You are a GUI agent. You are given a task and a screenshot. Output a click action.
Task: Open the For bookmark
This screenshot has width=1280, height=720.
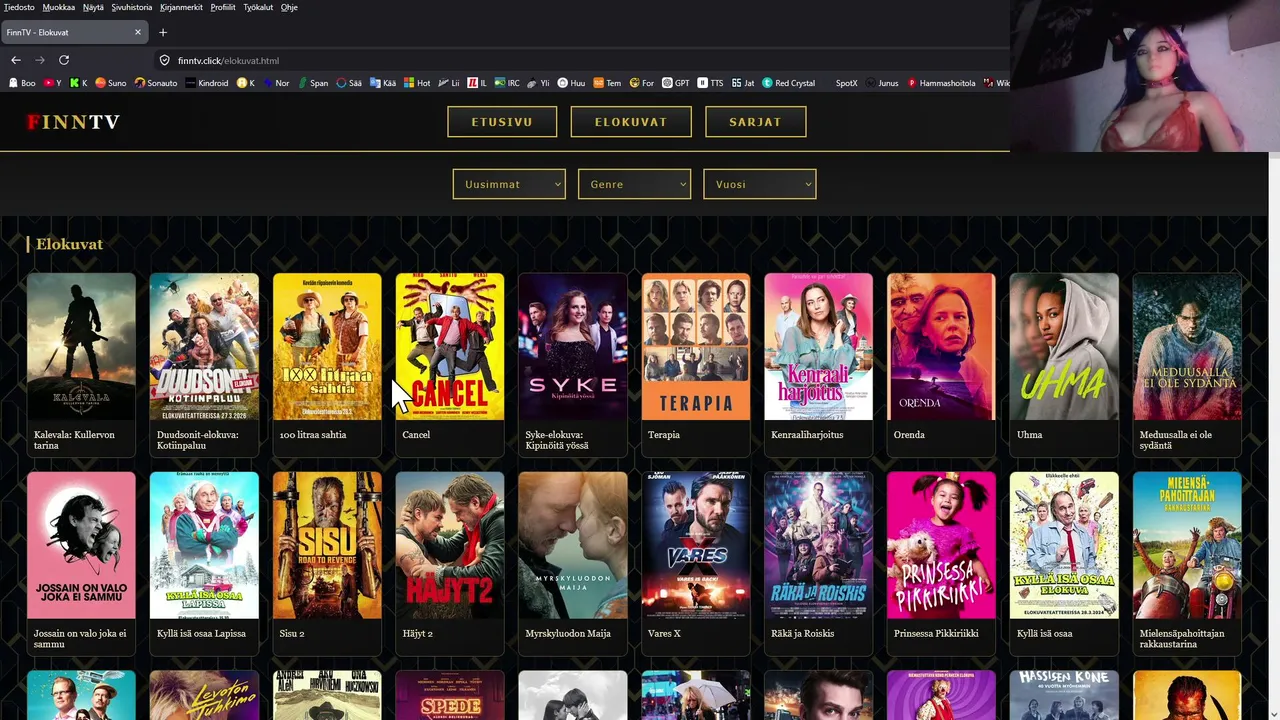point(641,83)
